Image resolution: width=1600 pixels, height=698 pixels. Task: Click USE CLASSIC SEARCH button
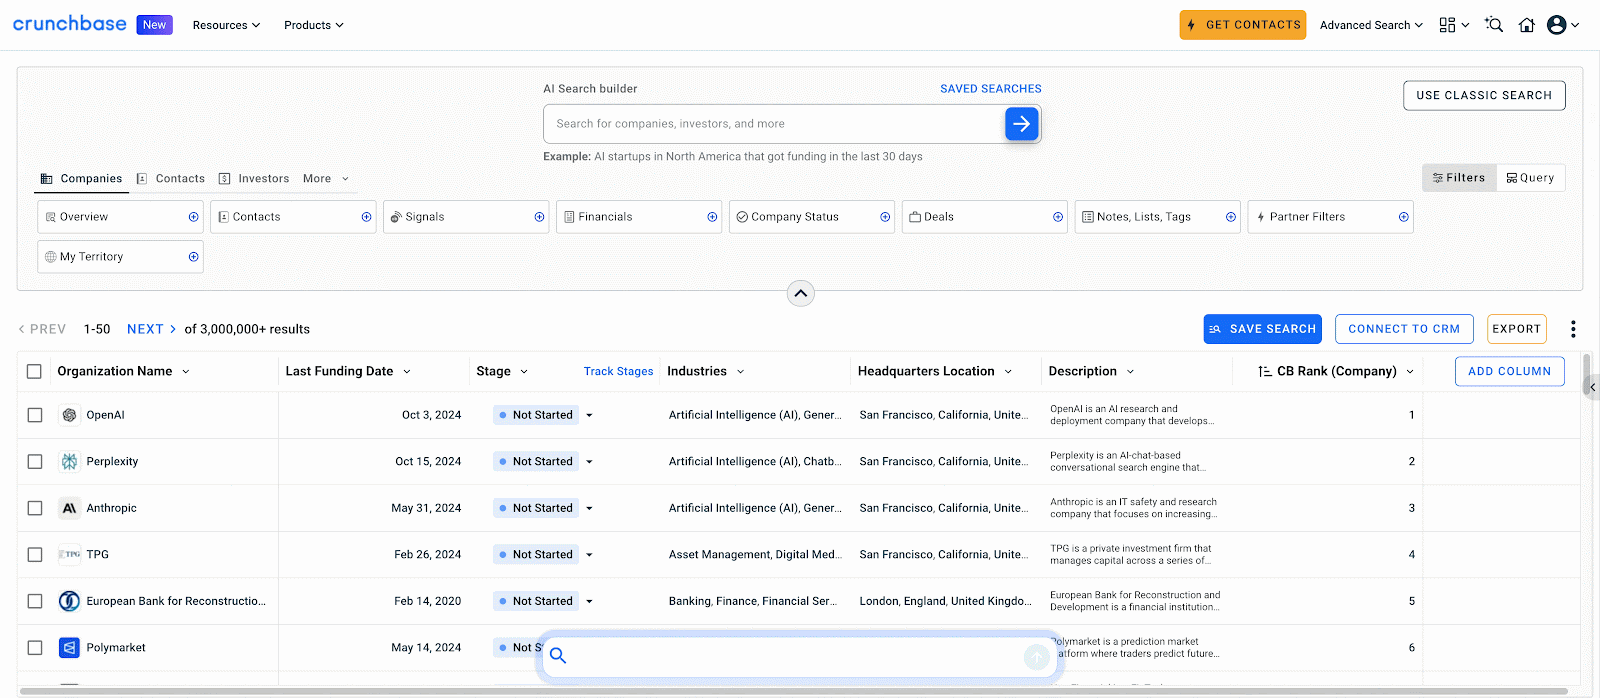pyautogui.click(x=1484, y=96)
